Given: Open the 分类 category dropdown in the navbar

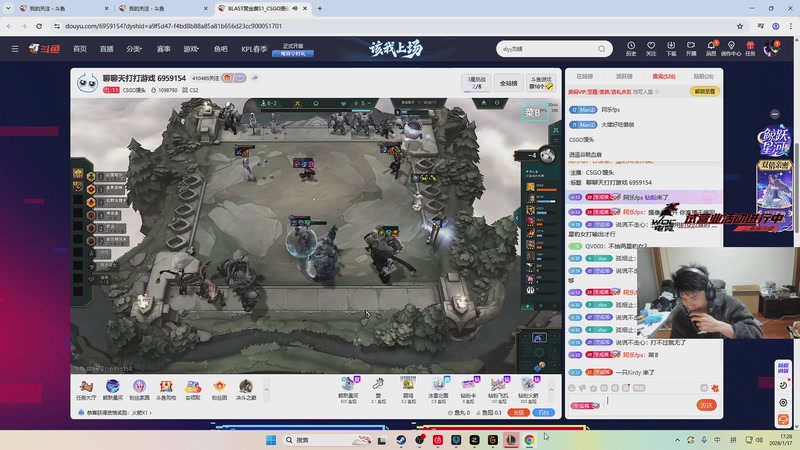Looking at the screenshot, I should click(x=134, y=49).
